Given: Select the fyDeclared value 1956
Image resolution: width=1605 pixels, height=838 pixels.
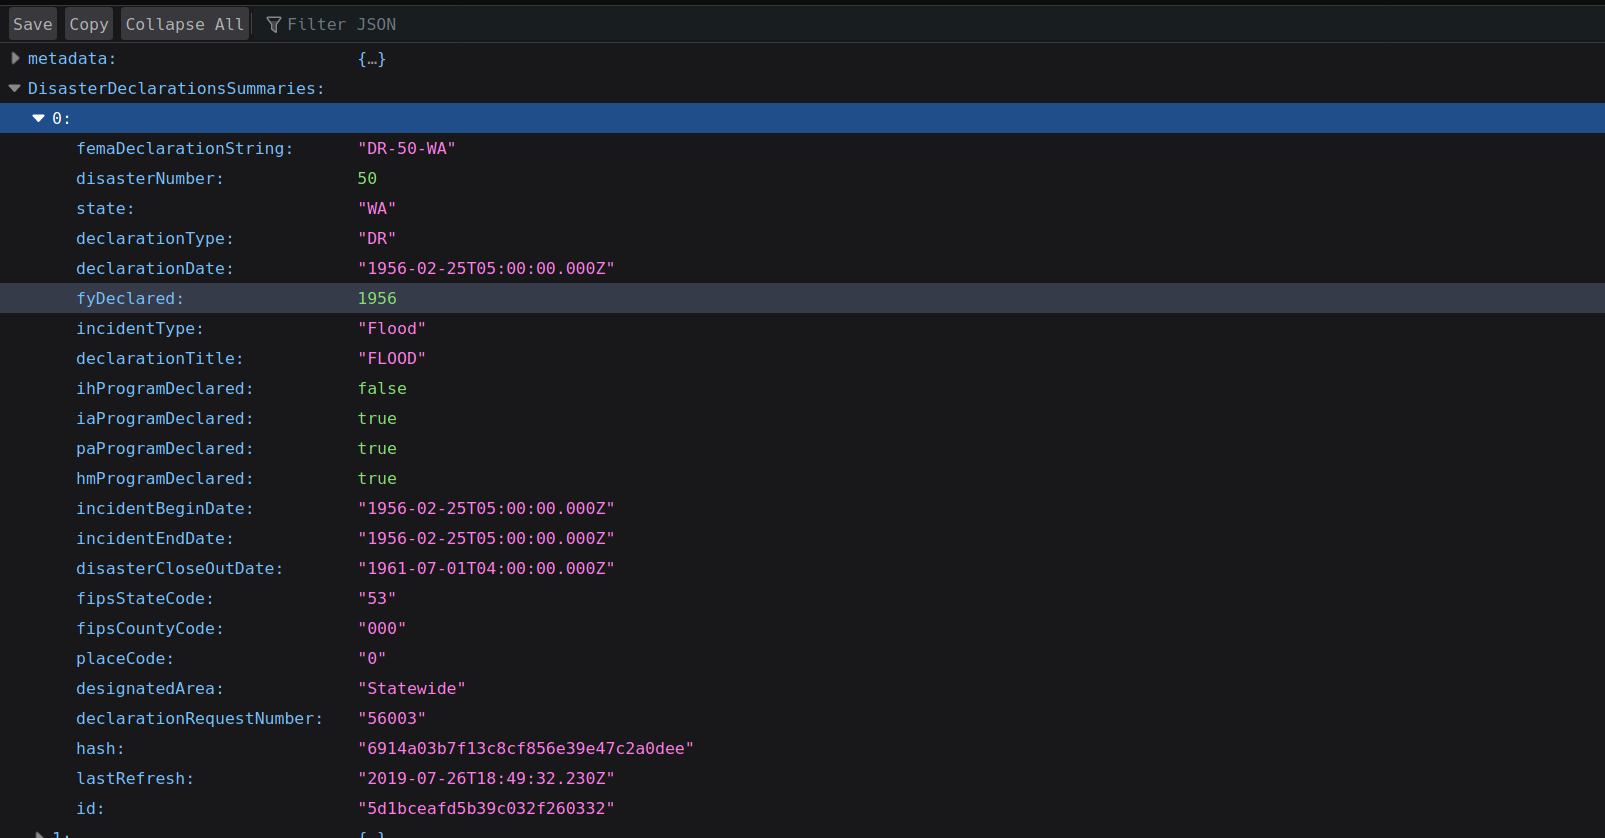Looking at the screenshot, I should pyautogui.click(x=377, y=298).
